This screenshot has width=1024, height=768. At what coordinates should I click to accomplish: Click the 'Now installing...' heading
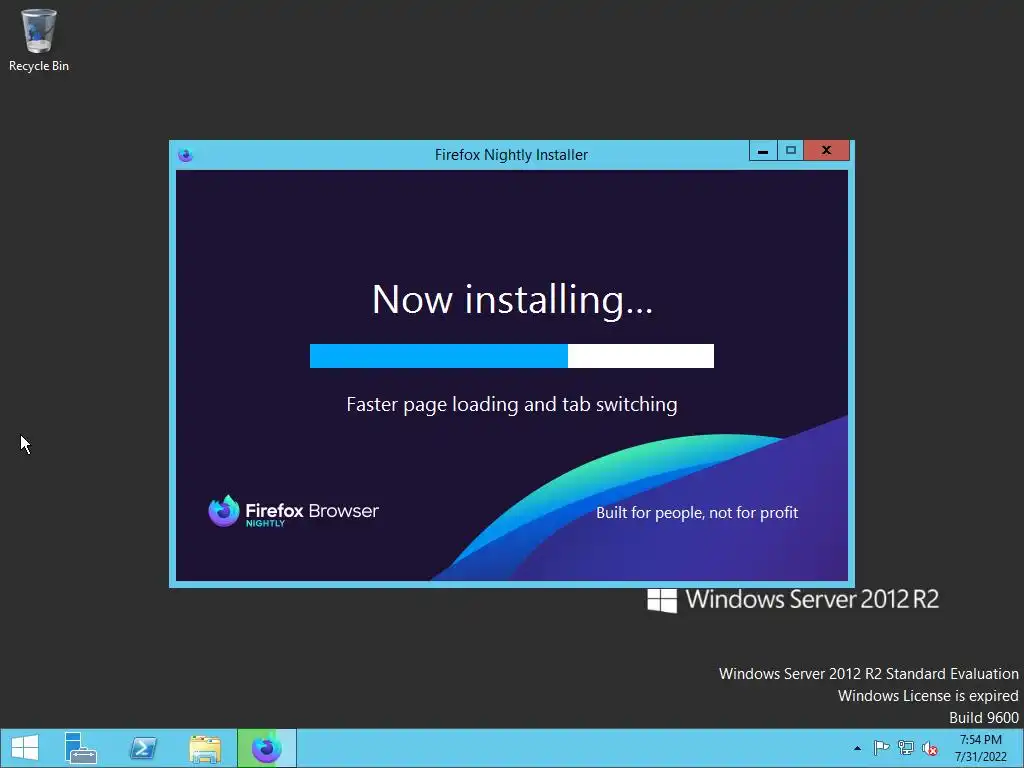click(x=512, y=300)
